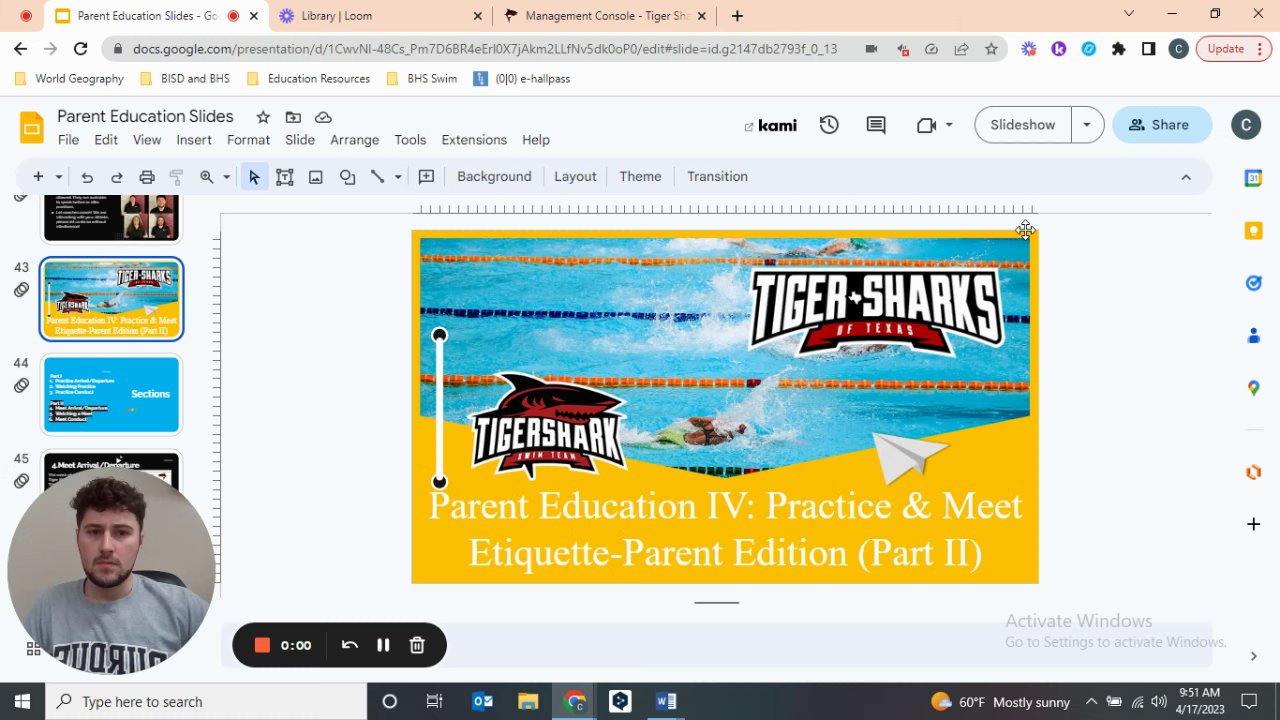
Task: Choose the Select arrow cursor tool
Action: click(254, 177)
